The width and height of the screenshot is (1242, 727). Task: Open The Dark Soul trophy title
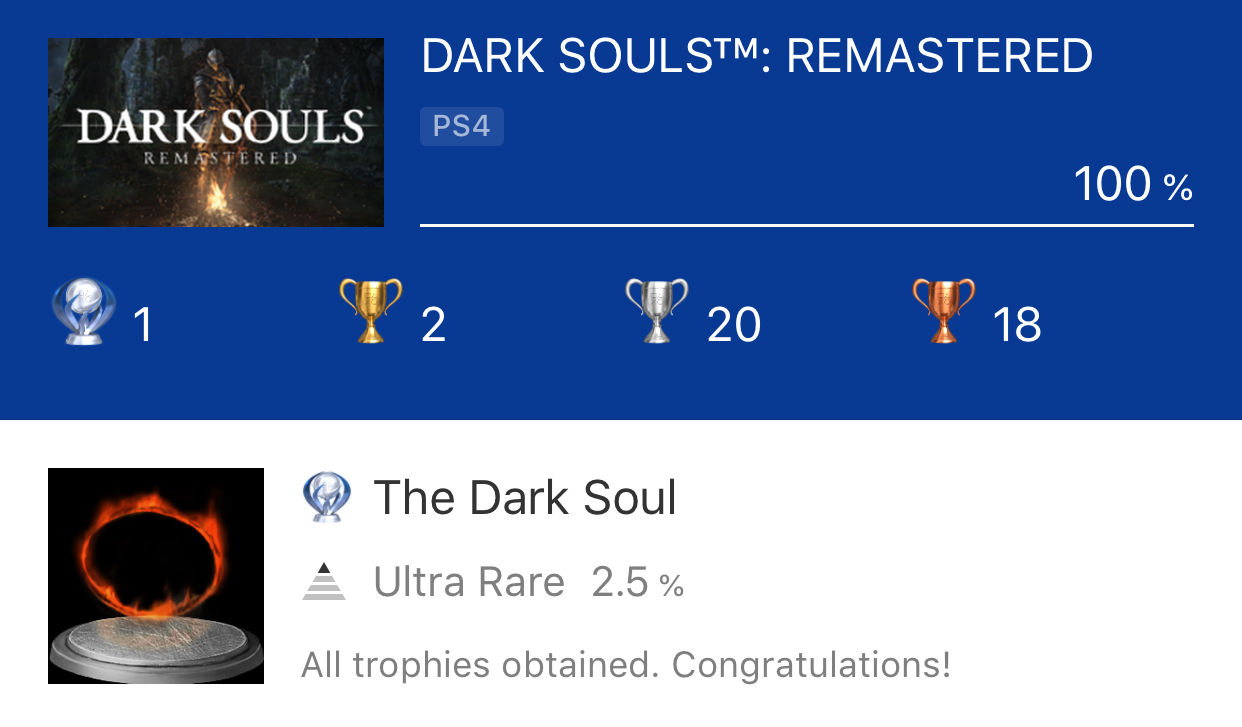click(525, 498)
